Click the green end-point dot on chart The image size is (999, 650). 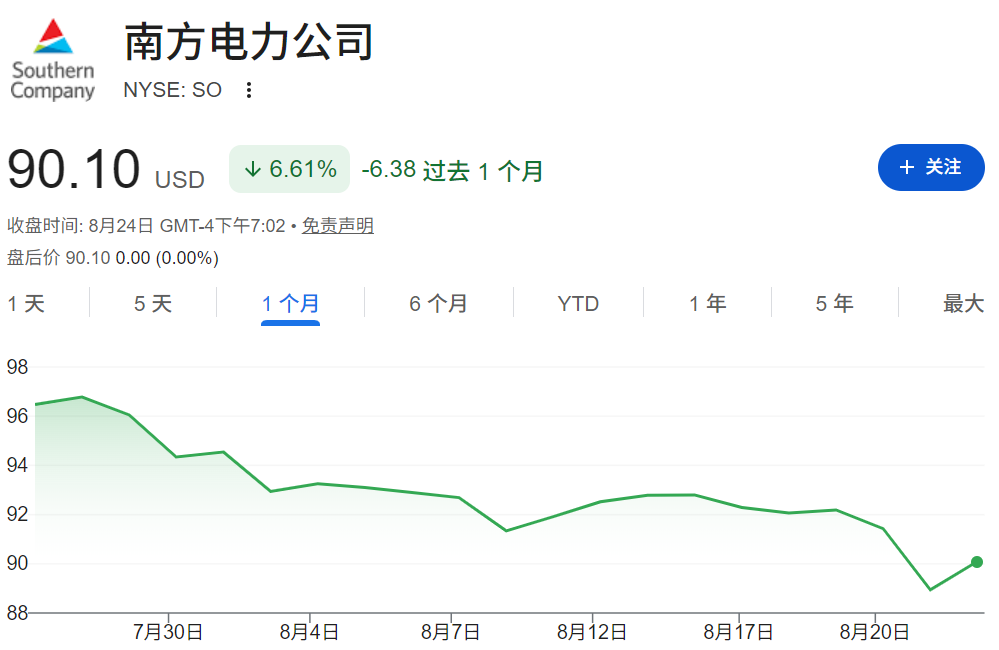(x=977, y=562)
